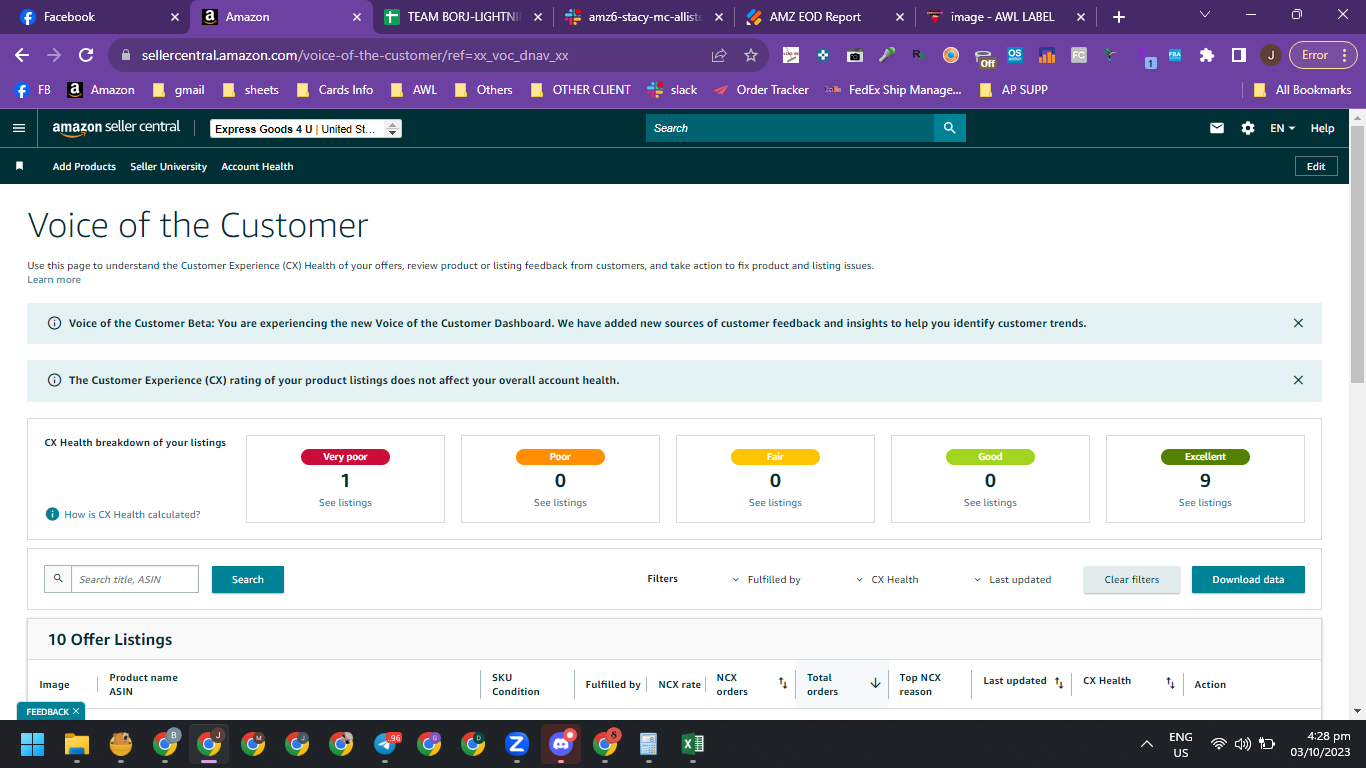Open the How is CX Health calculated link
This screenshot has width=1366, height=768.
[132, 515]
